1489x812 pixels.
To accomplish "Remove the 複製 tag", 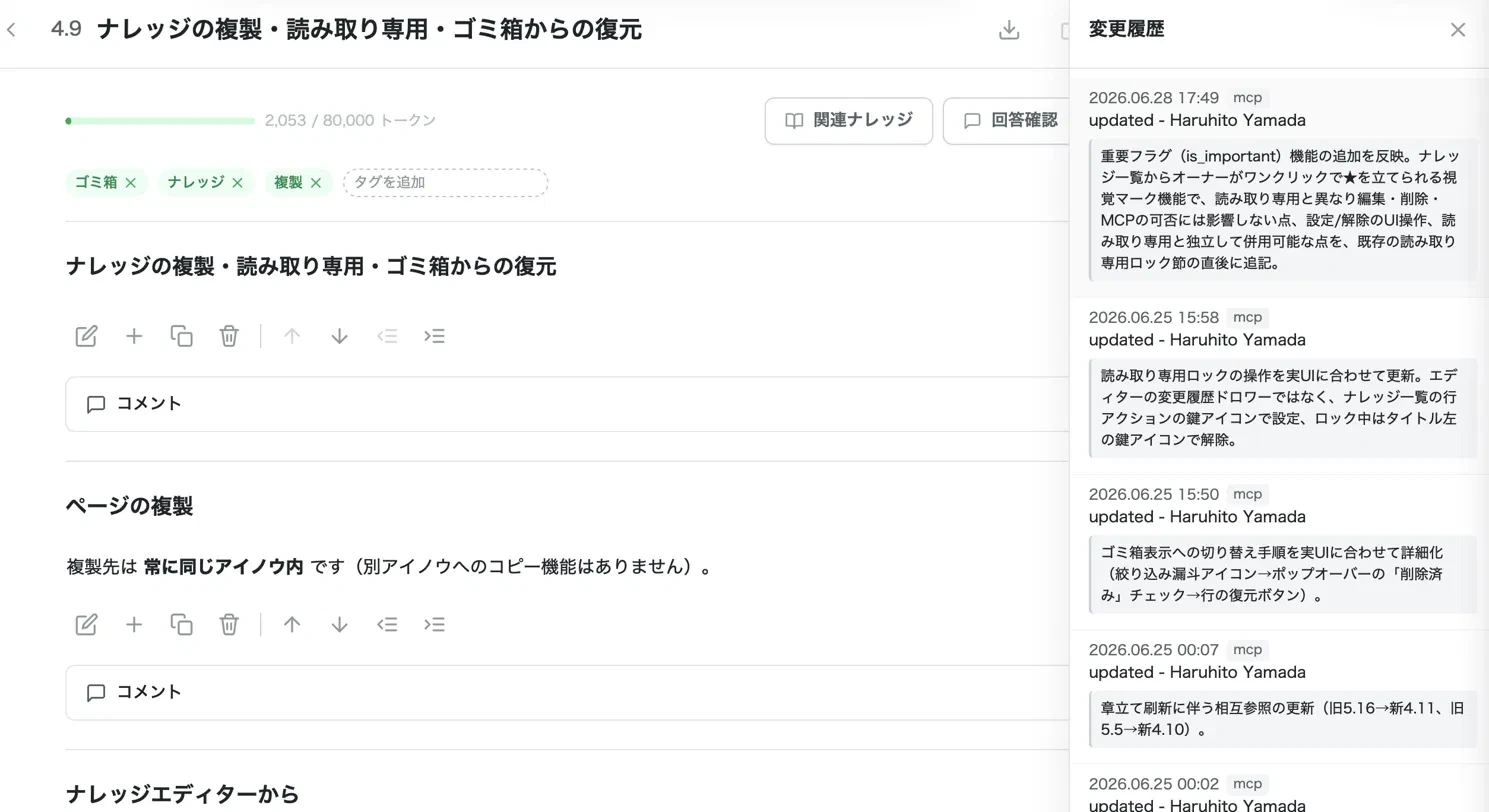I will [x=316, y=183].
